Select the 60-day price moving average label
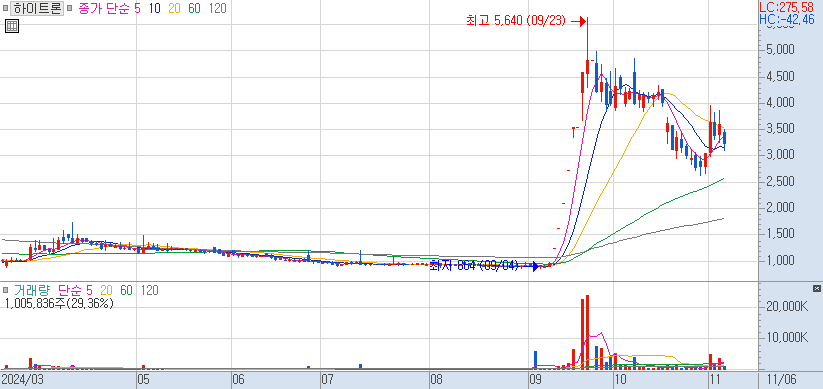Viewport: 823px width, 389px height. [195, 9]
